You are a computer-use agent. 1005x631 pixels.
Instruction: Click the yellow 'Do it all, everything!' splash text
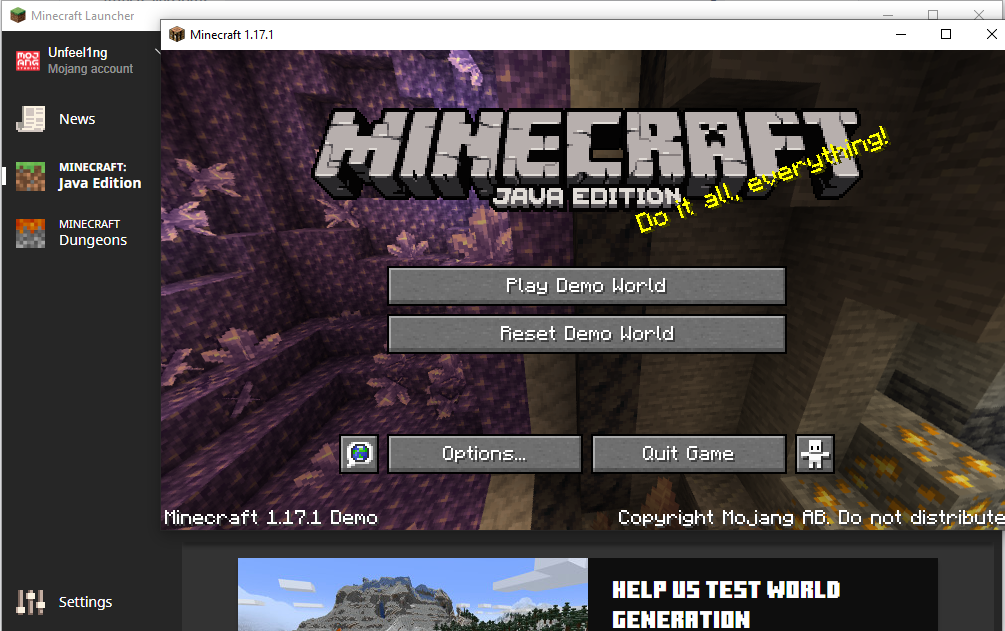tap(761, 180)
